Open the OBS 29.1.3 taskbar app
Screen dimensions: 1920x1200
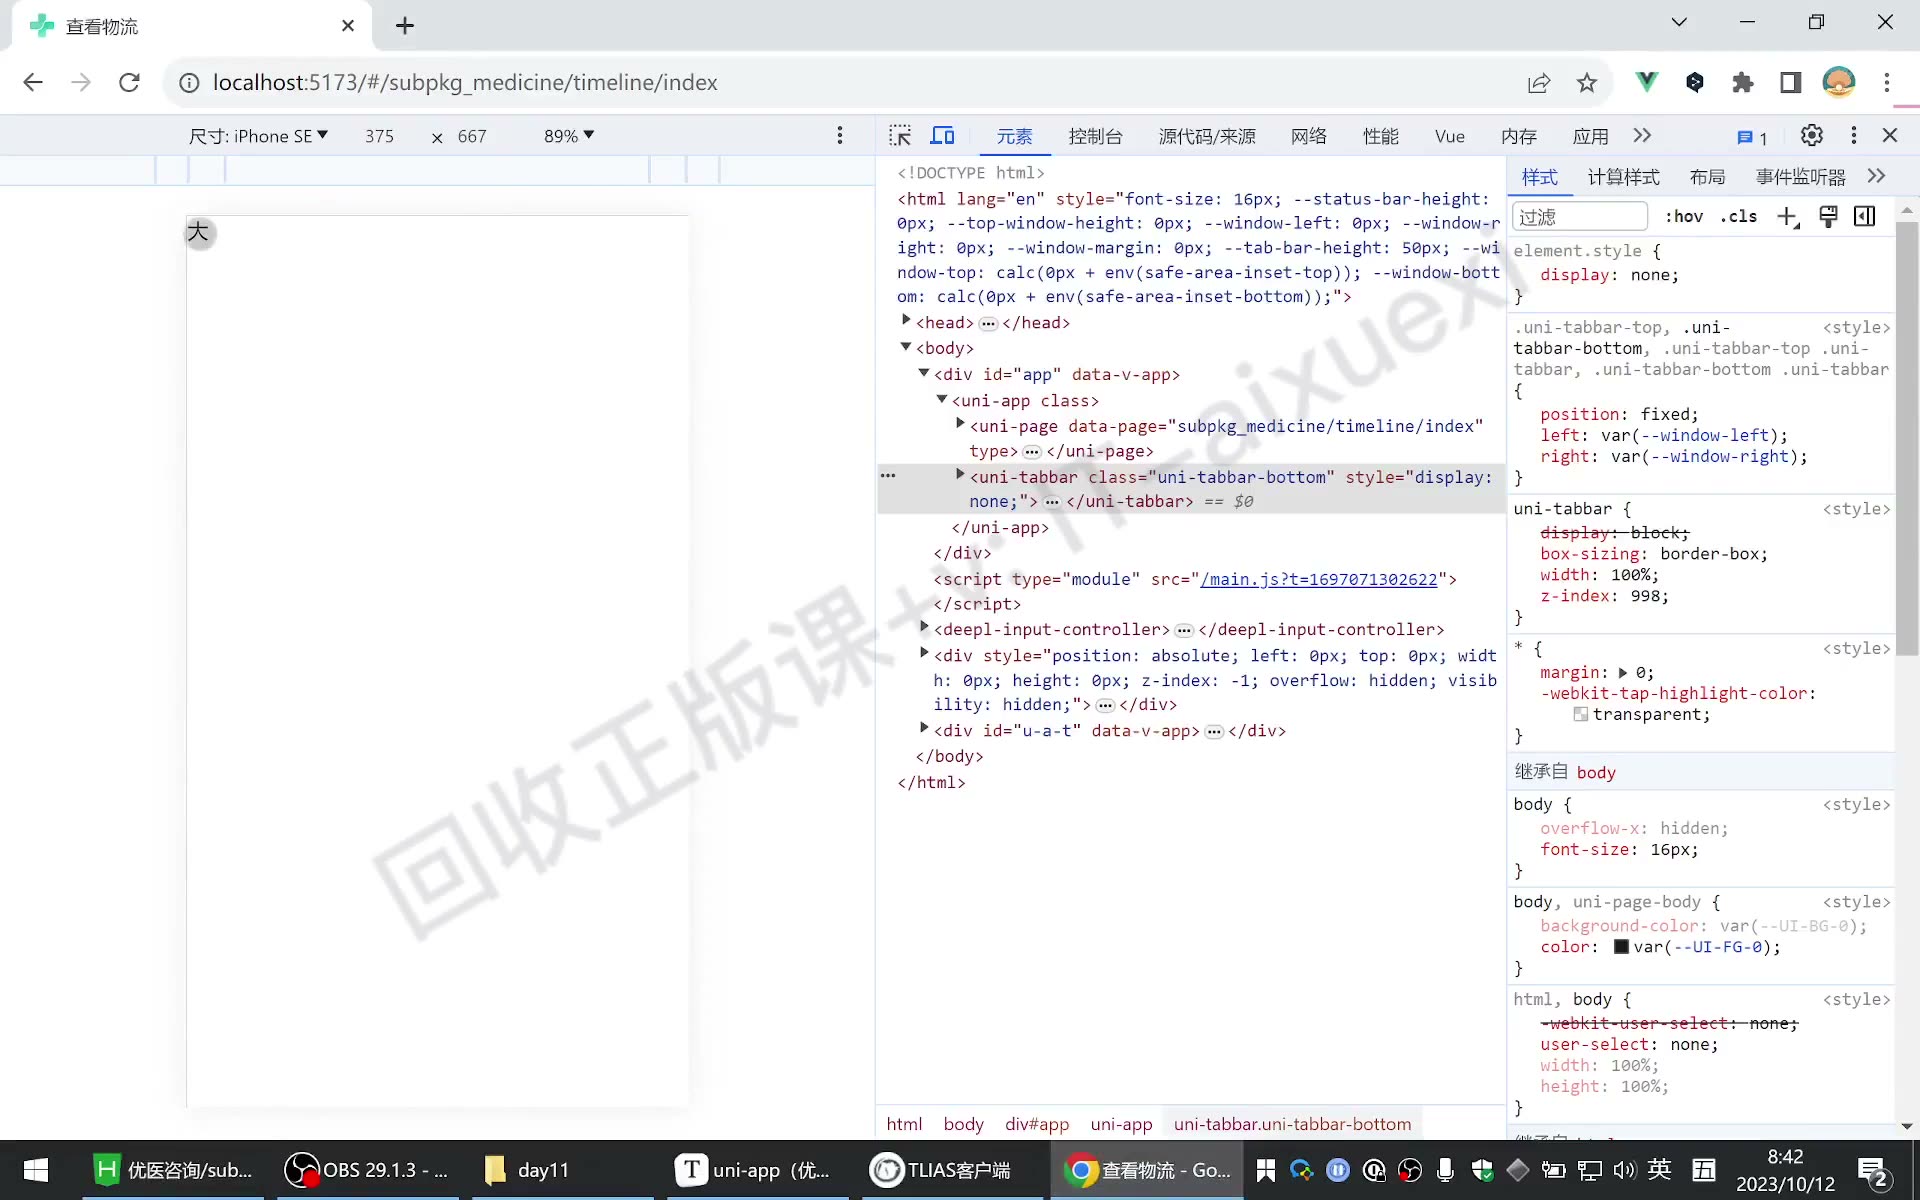[366, 1170]
